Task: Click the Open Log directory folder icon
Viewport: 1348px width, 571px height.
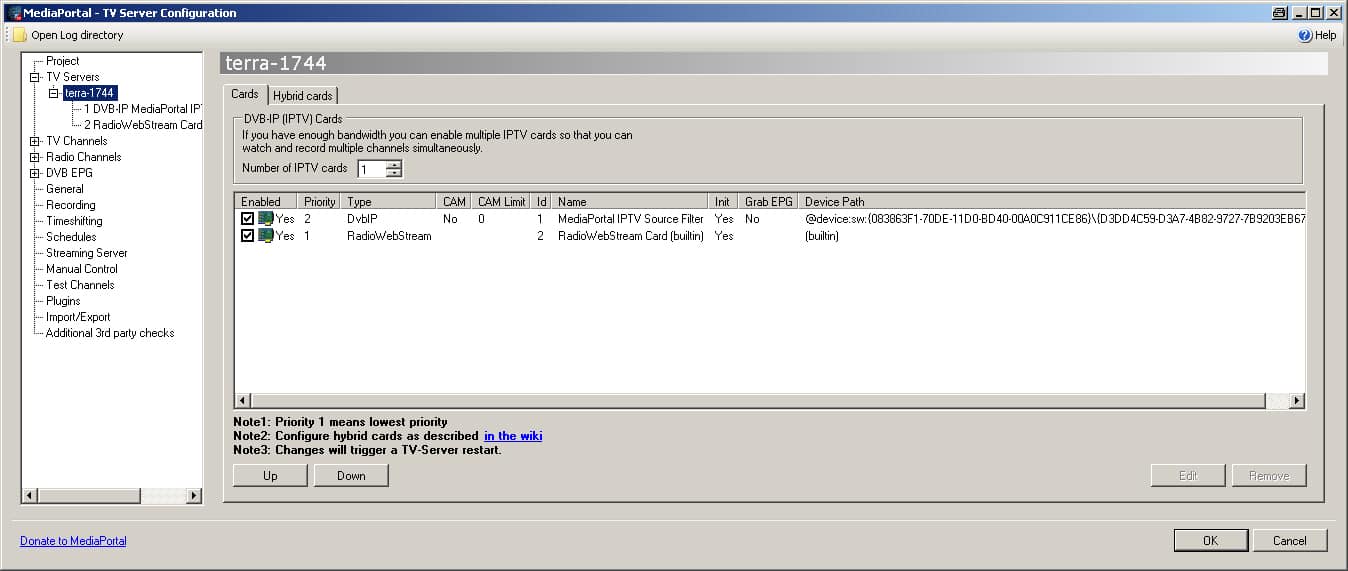Action: [x=19, y=35]
